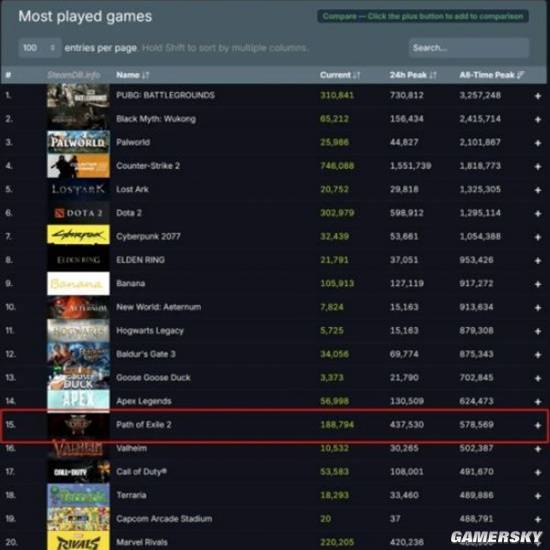The height and width of the screenshot is (550, 550).
Task: Open the ELDEN RING game link
Action: click(140, 260)
